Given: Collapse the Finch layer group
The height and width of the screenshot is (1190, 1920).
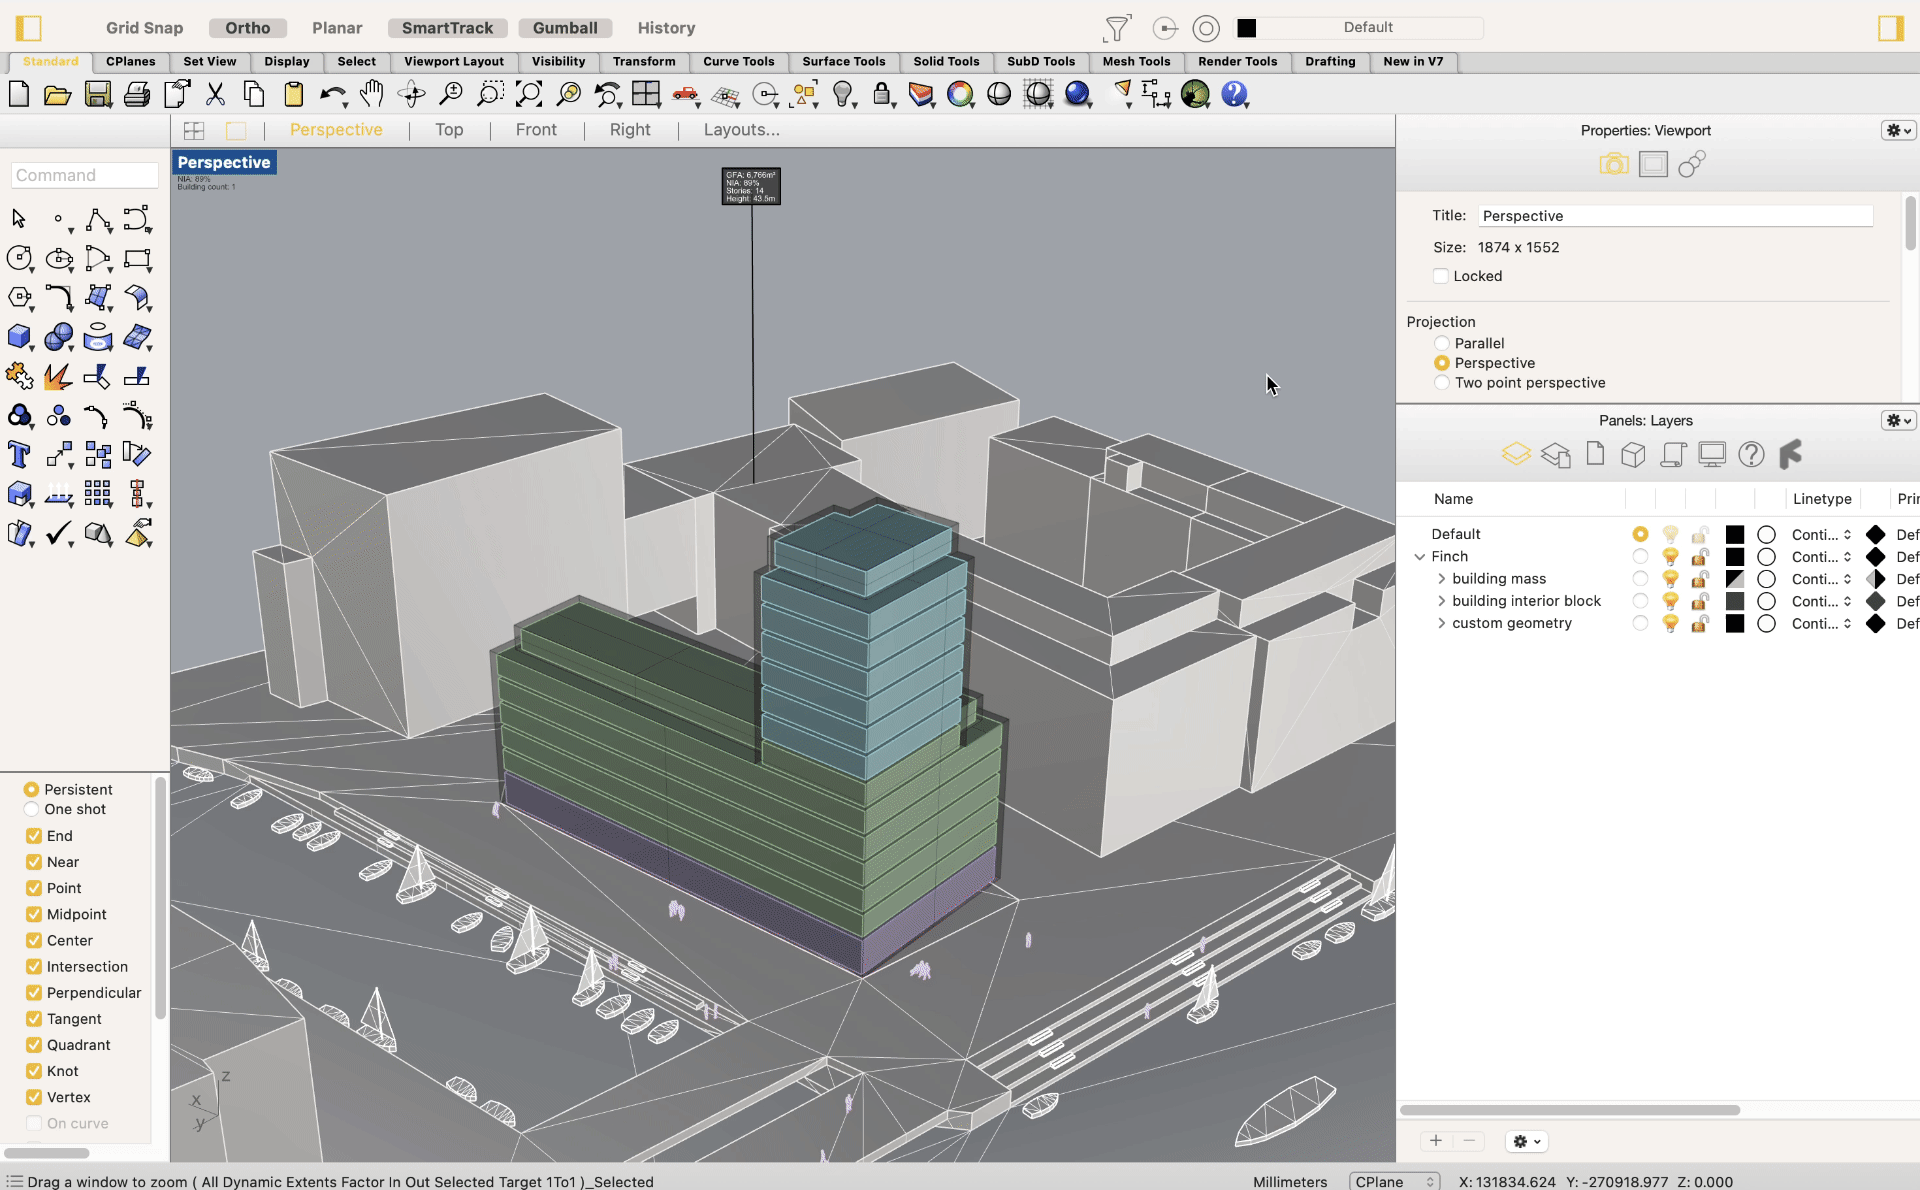Looking at the screenshot, I should tap(1419, 557).
